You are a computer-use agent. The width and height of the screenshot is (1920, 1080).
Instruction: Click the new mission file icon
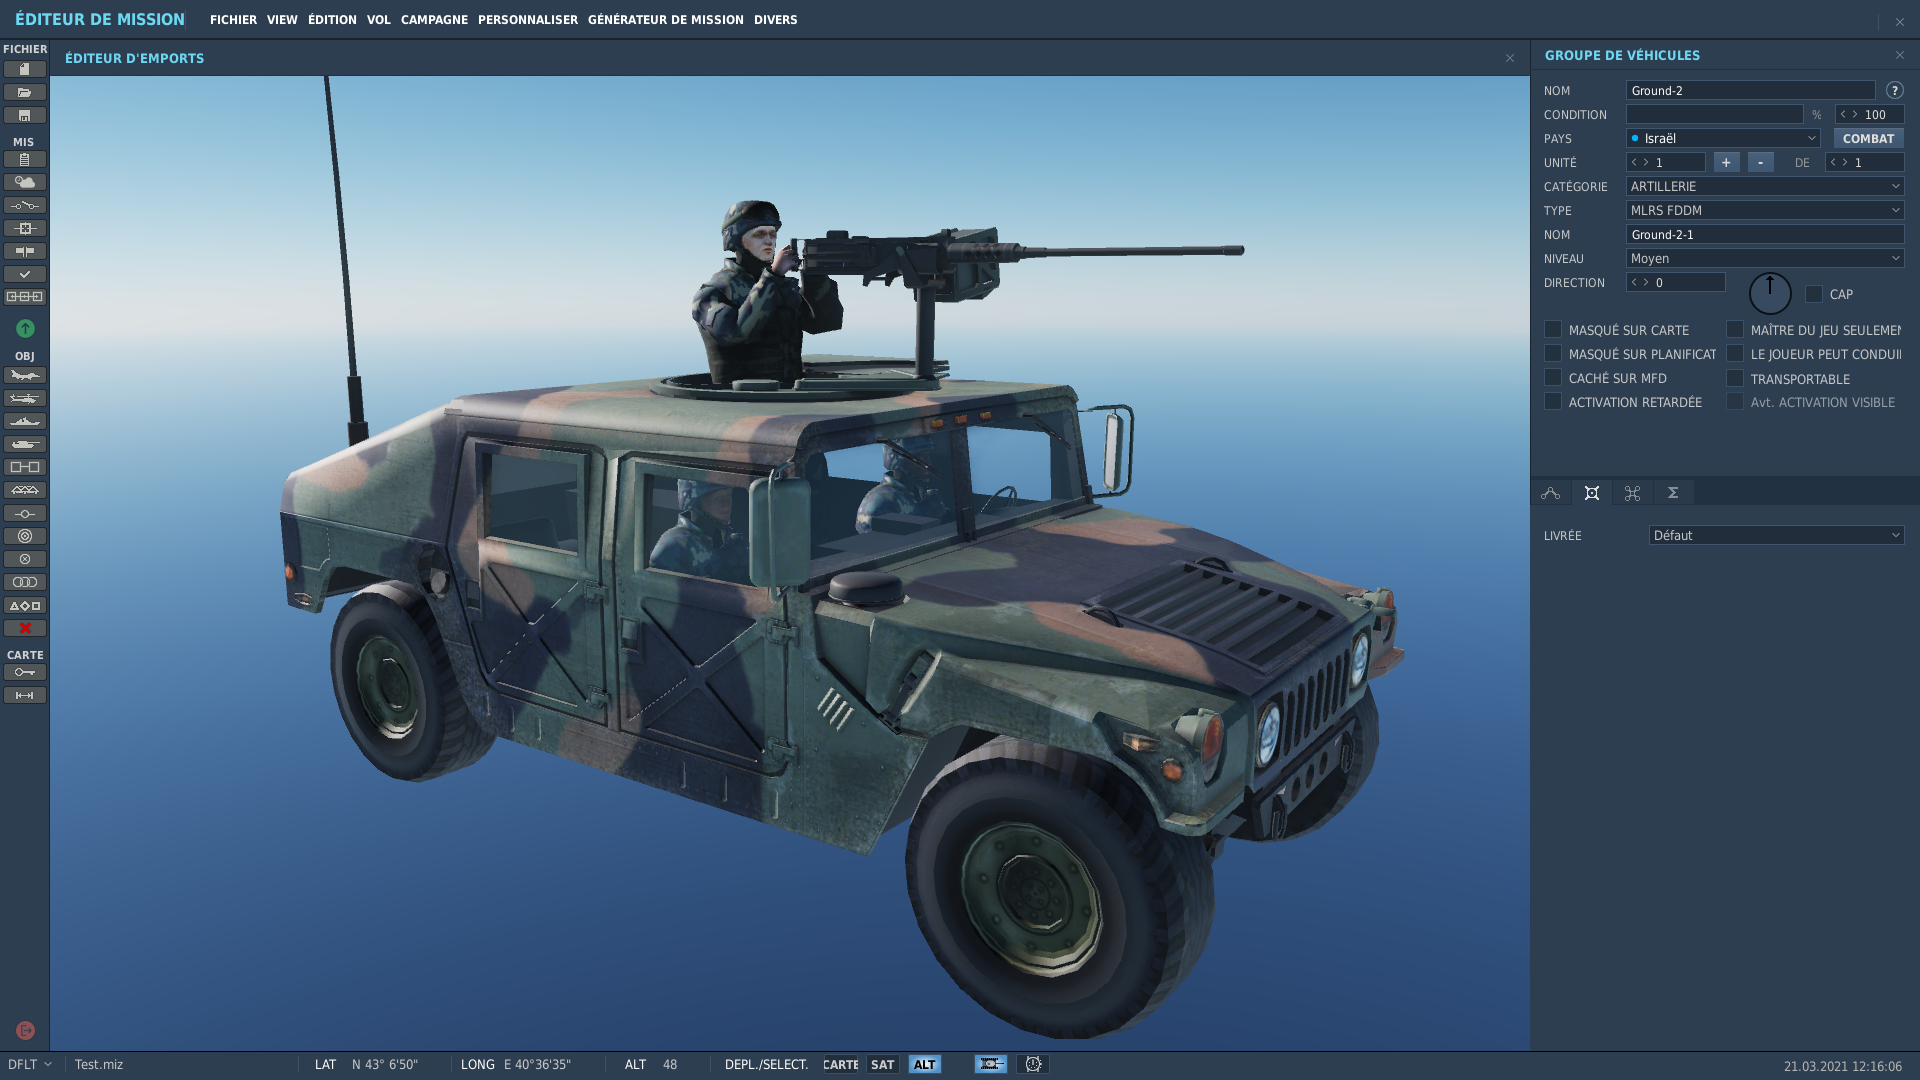click(25, 69)
